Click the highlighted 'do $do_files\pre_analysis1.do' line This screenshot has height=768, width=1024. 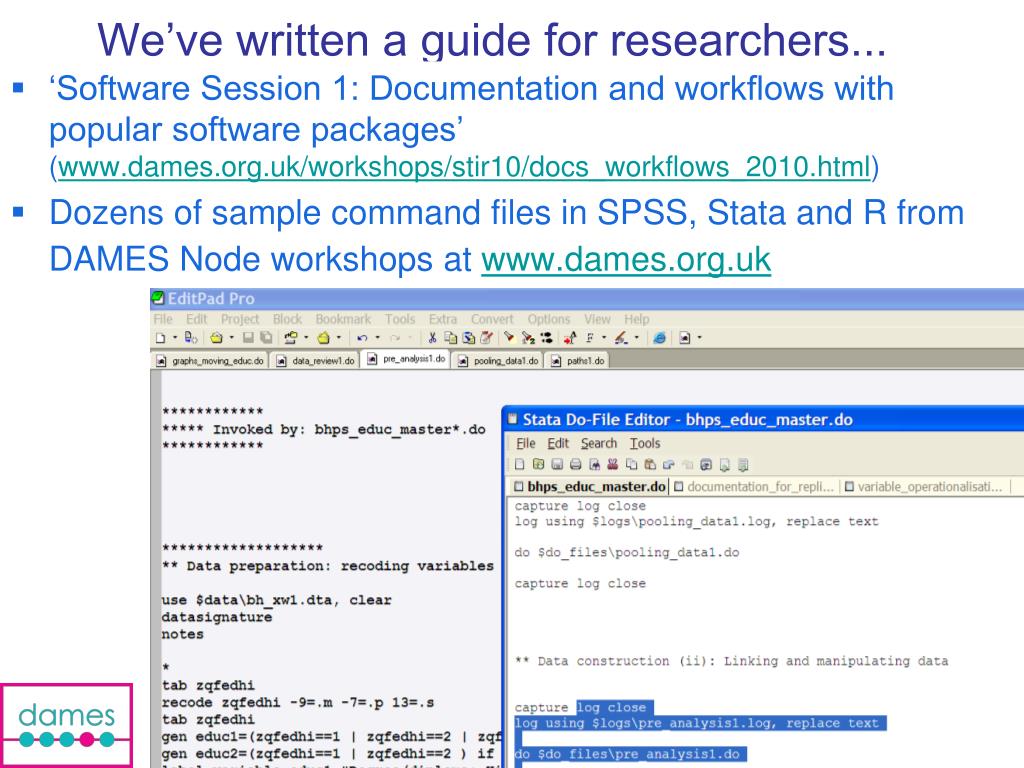(x=627, y=754)
